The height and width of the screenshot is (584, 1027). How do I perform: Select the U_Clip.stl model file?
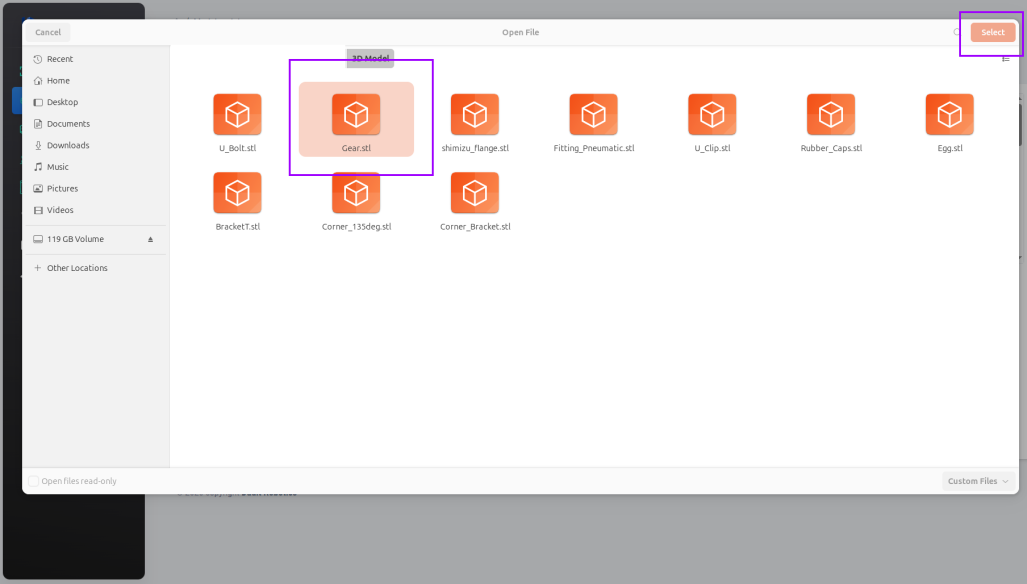coord(712,122)
